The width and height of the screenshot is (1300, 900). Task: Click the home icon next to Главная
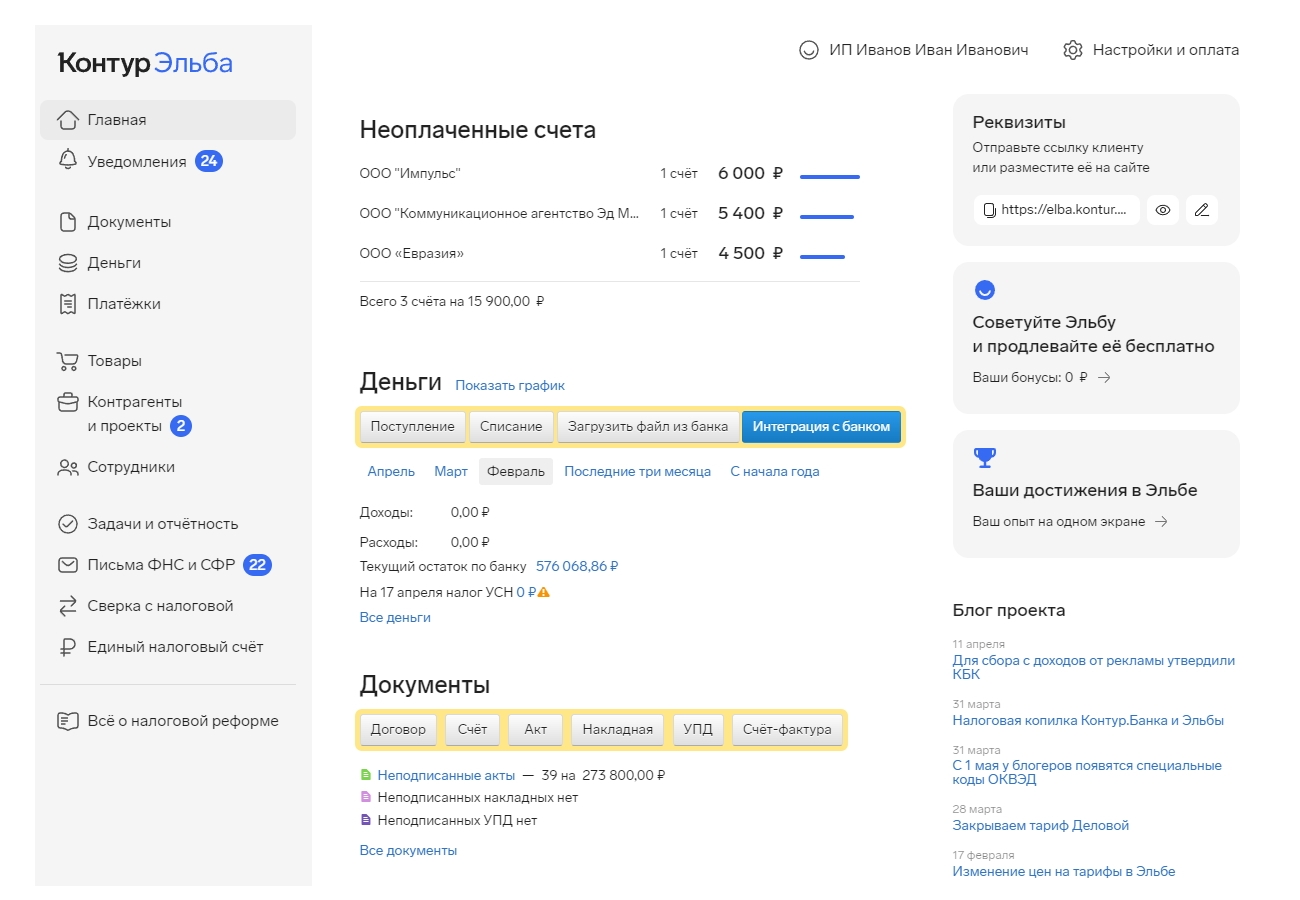tap(68, 120)
